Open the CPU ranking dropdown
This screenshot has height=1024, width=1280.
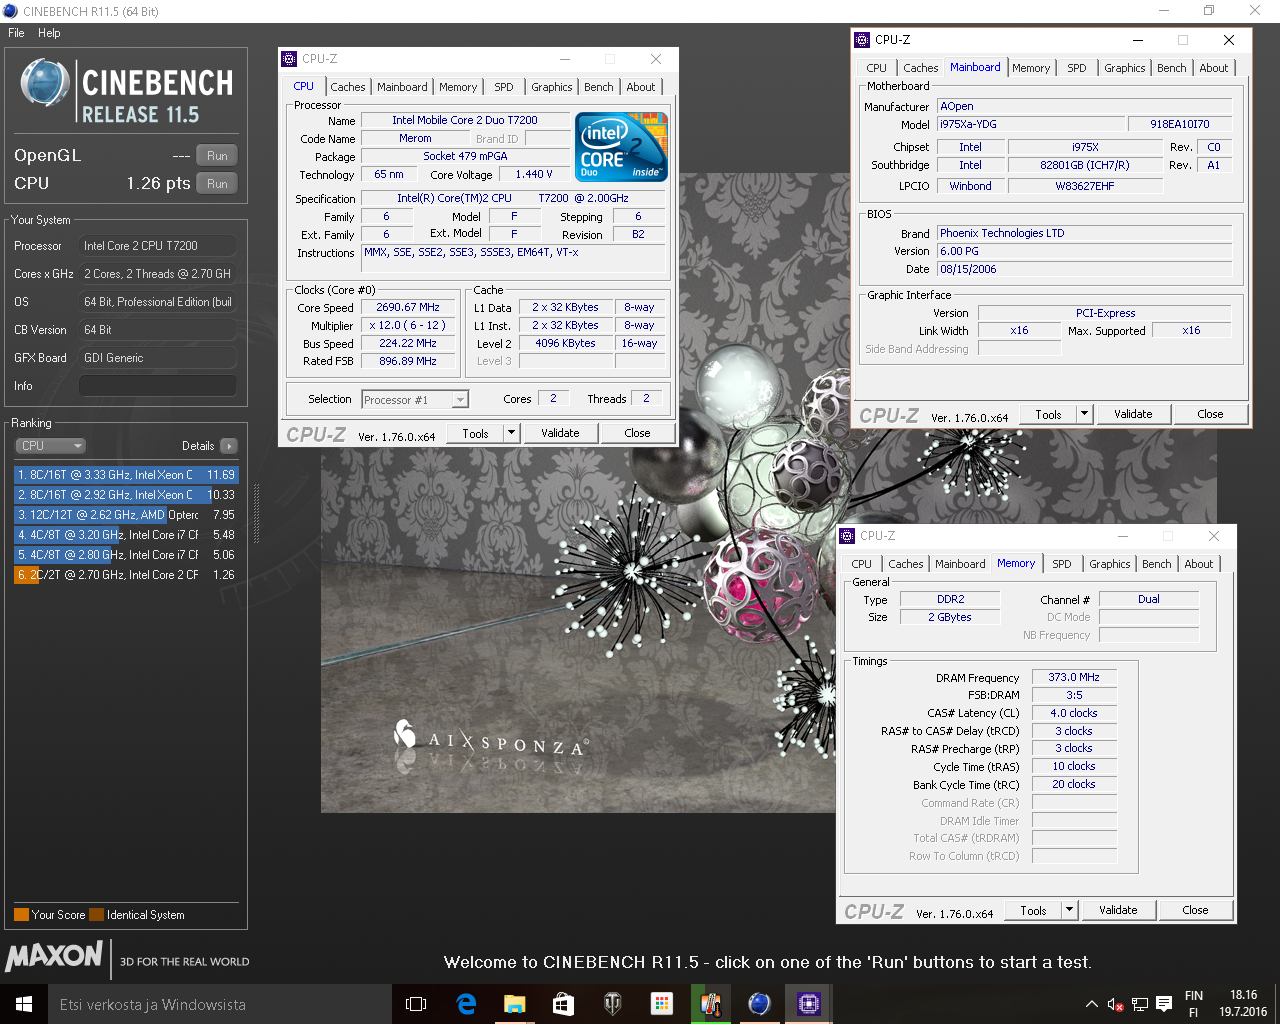(50, 446)
